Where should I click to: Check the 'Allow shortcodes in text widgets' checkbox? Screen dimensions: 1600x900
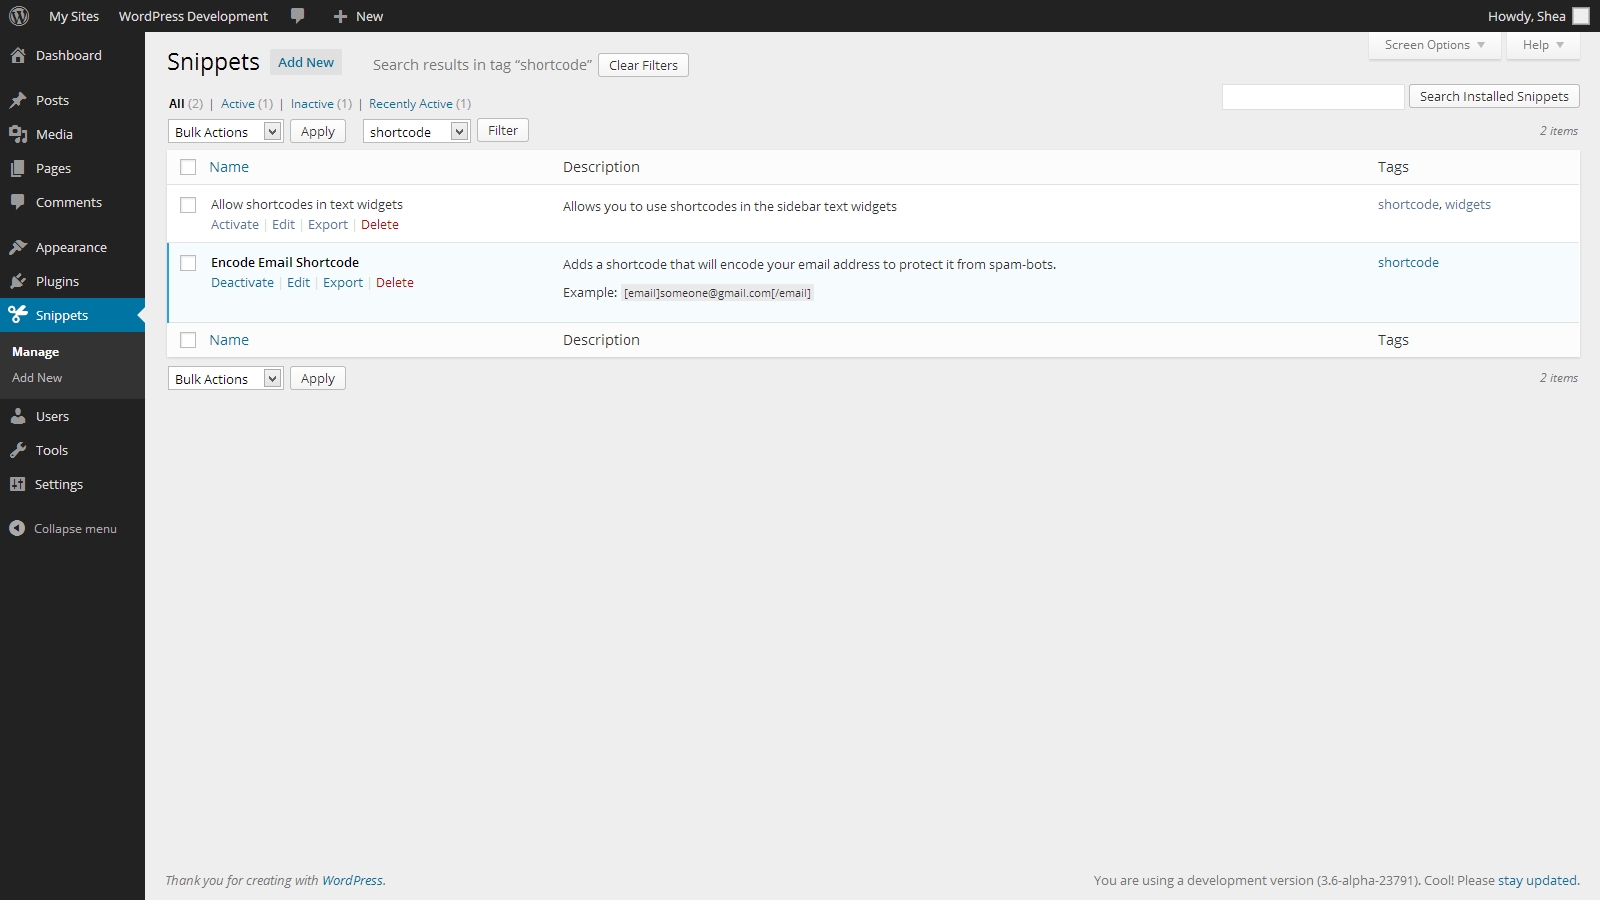[188, 205]
